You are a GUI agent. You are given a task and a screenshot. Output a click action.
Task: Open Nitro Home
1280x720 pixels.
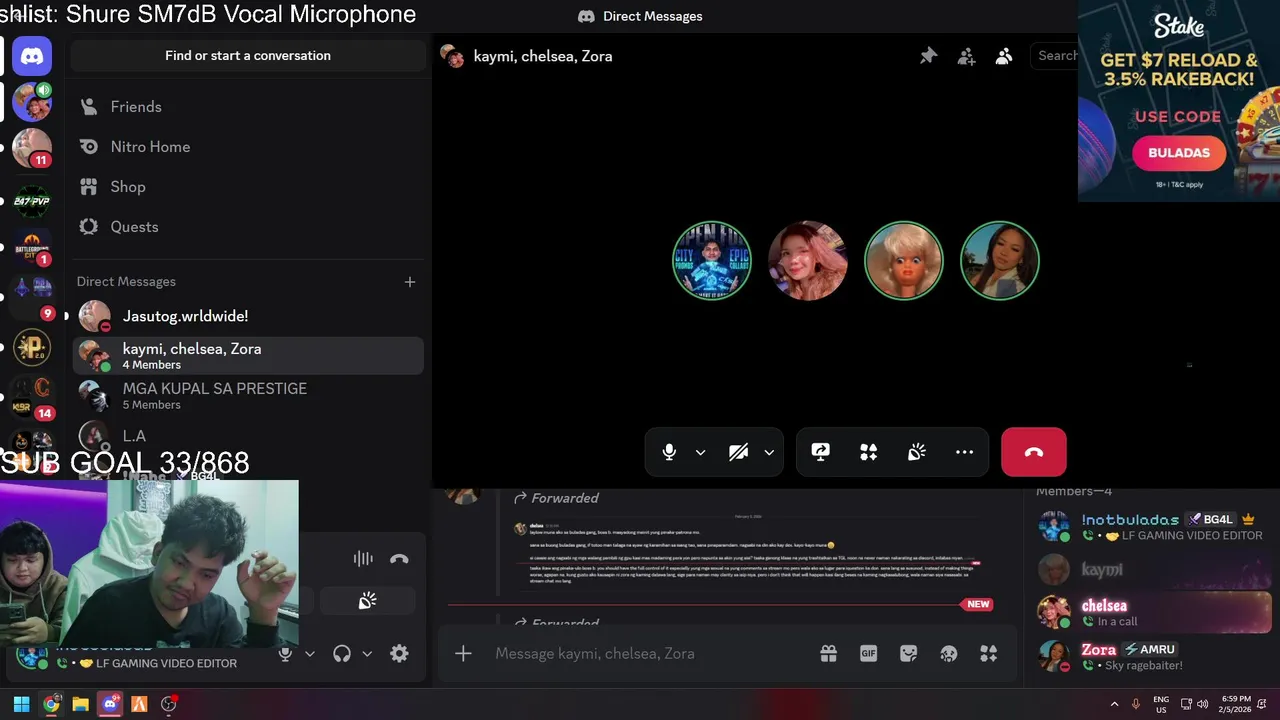[x=248, y=147]
